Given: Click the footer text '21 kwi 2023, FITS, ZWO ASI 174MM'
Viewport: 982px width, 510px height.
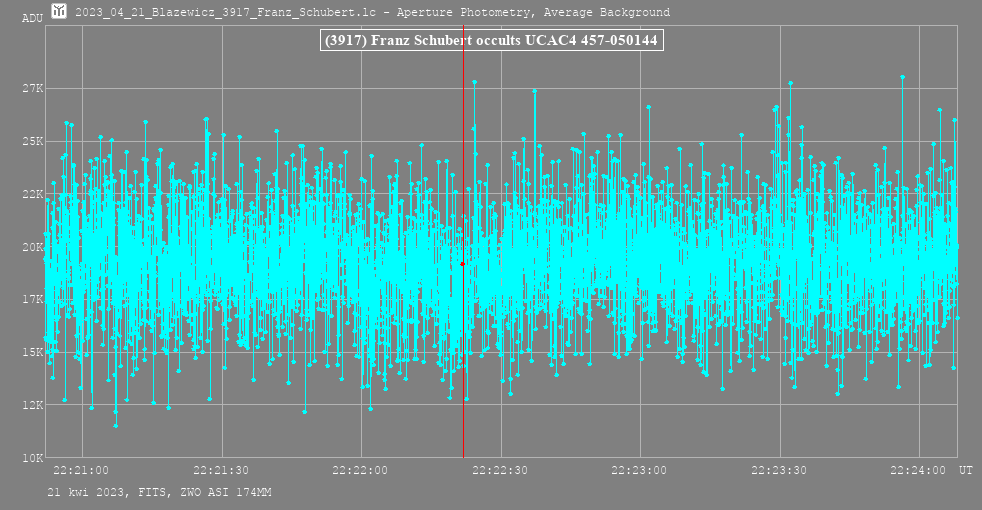Looking at the screenshot, I should [x=159, y=492].
